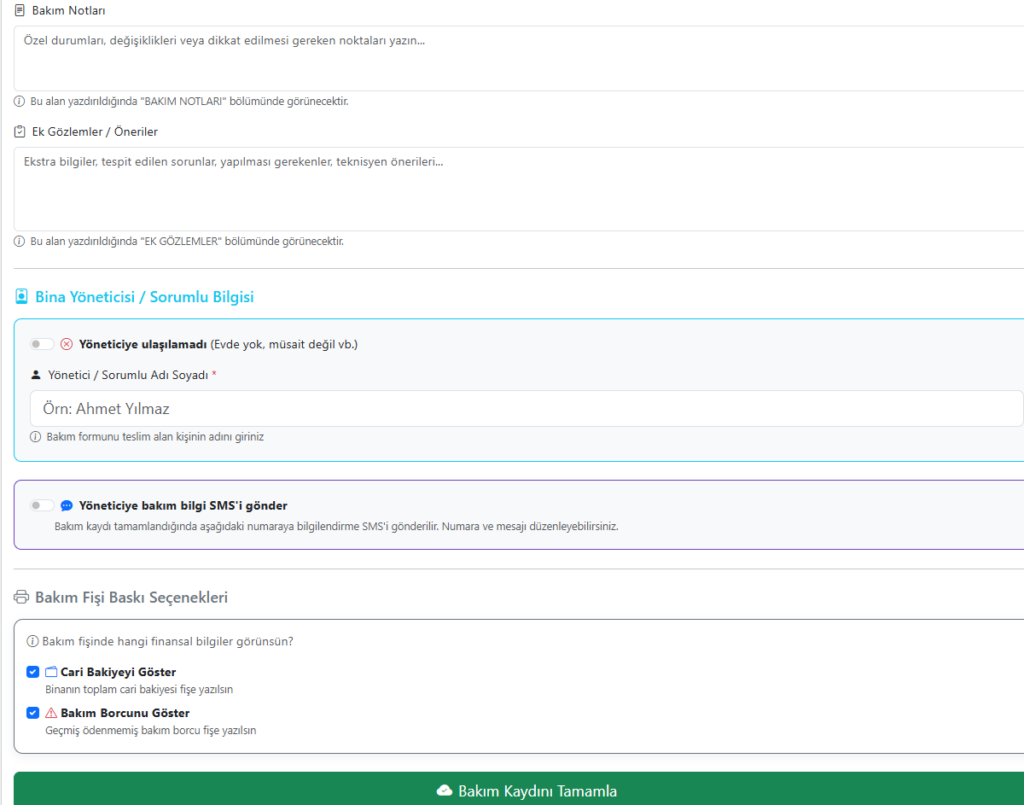Click the info icon before Bakım formunu teslim
This screenshot has height=805, width=1024.
36,437
